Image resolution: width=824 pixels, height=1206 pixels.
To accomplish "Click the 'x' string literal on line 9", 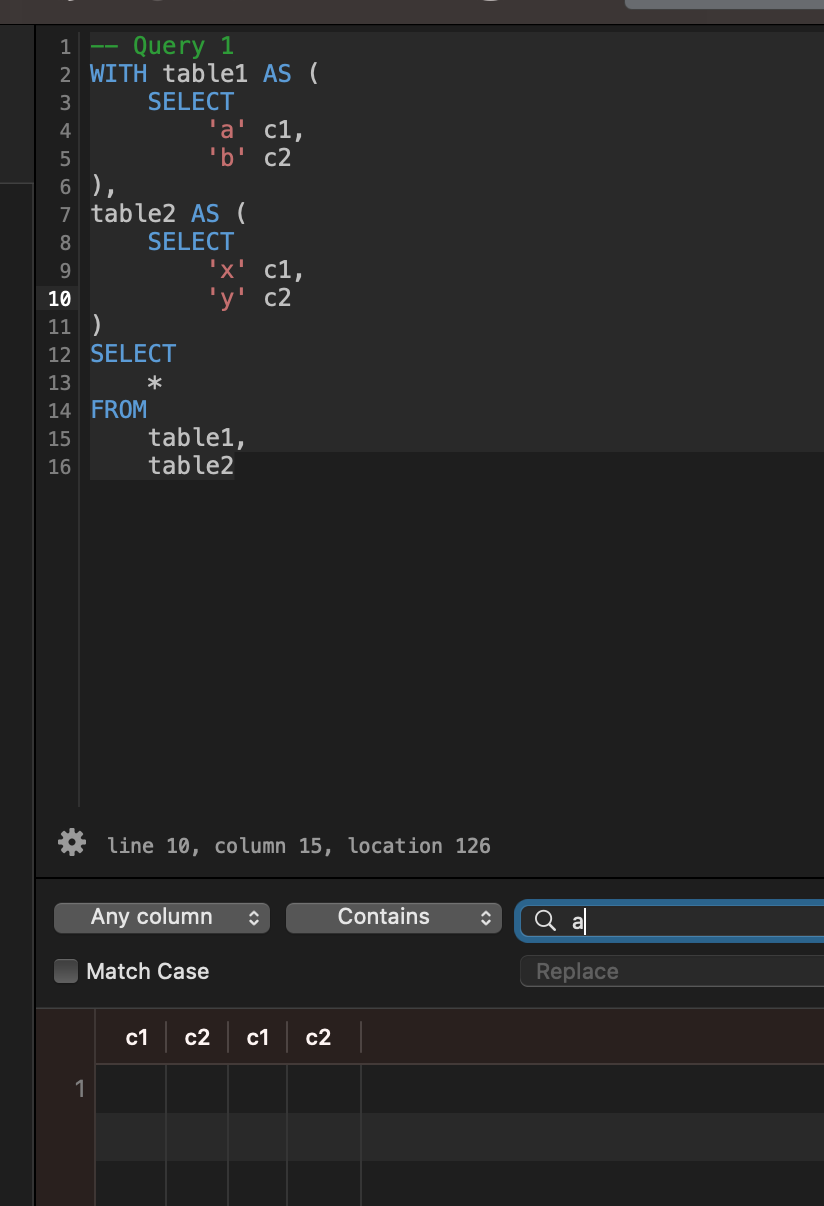I will 225,269.
